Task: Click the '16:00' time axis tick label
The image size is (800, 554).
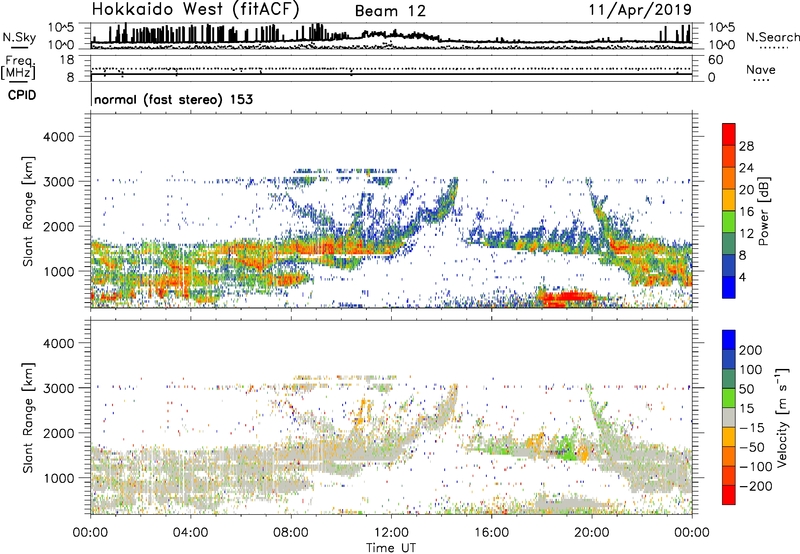Action: (x=491, y=533)
